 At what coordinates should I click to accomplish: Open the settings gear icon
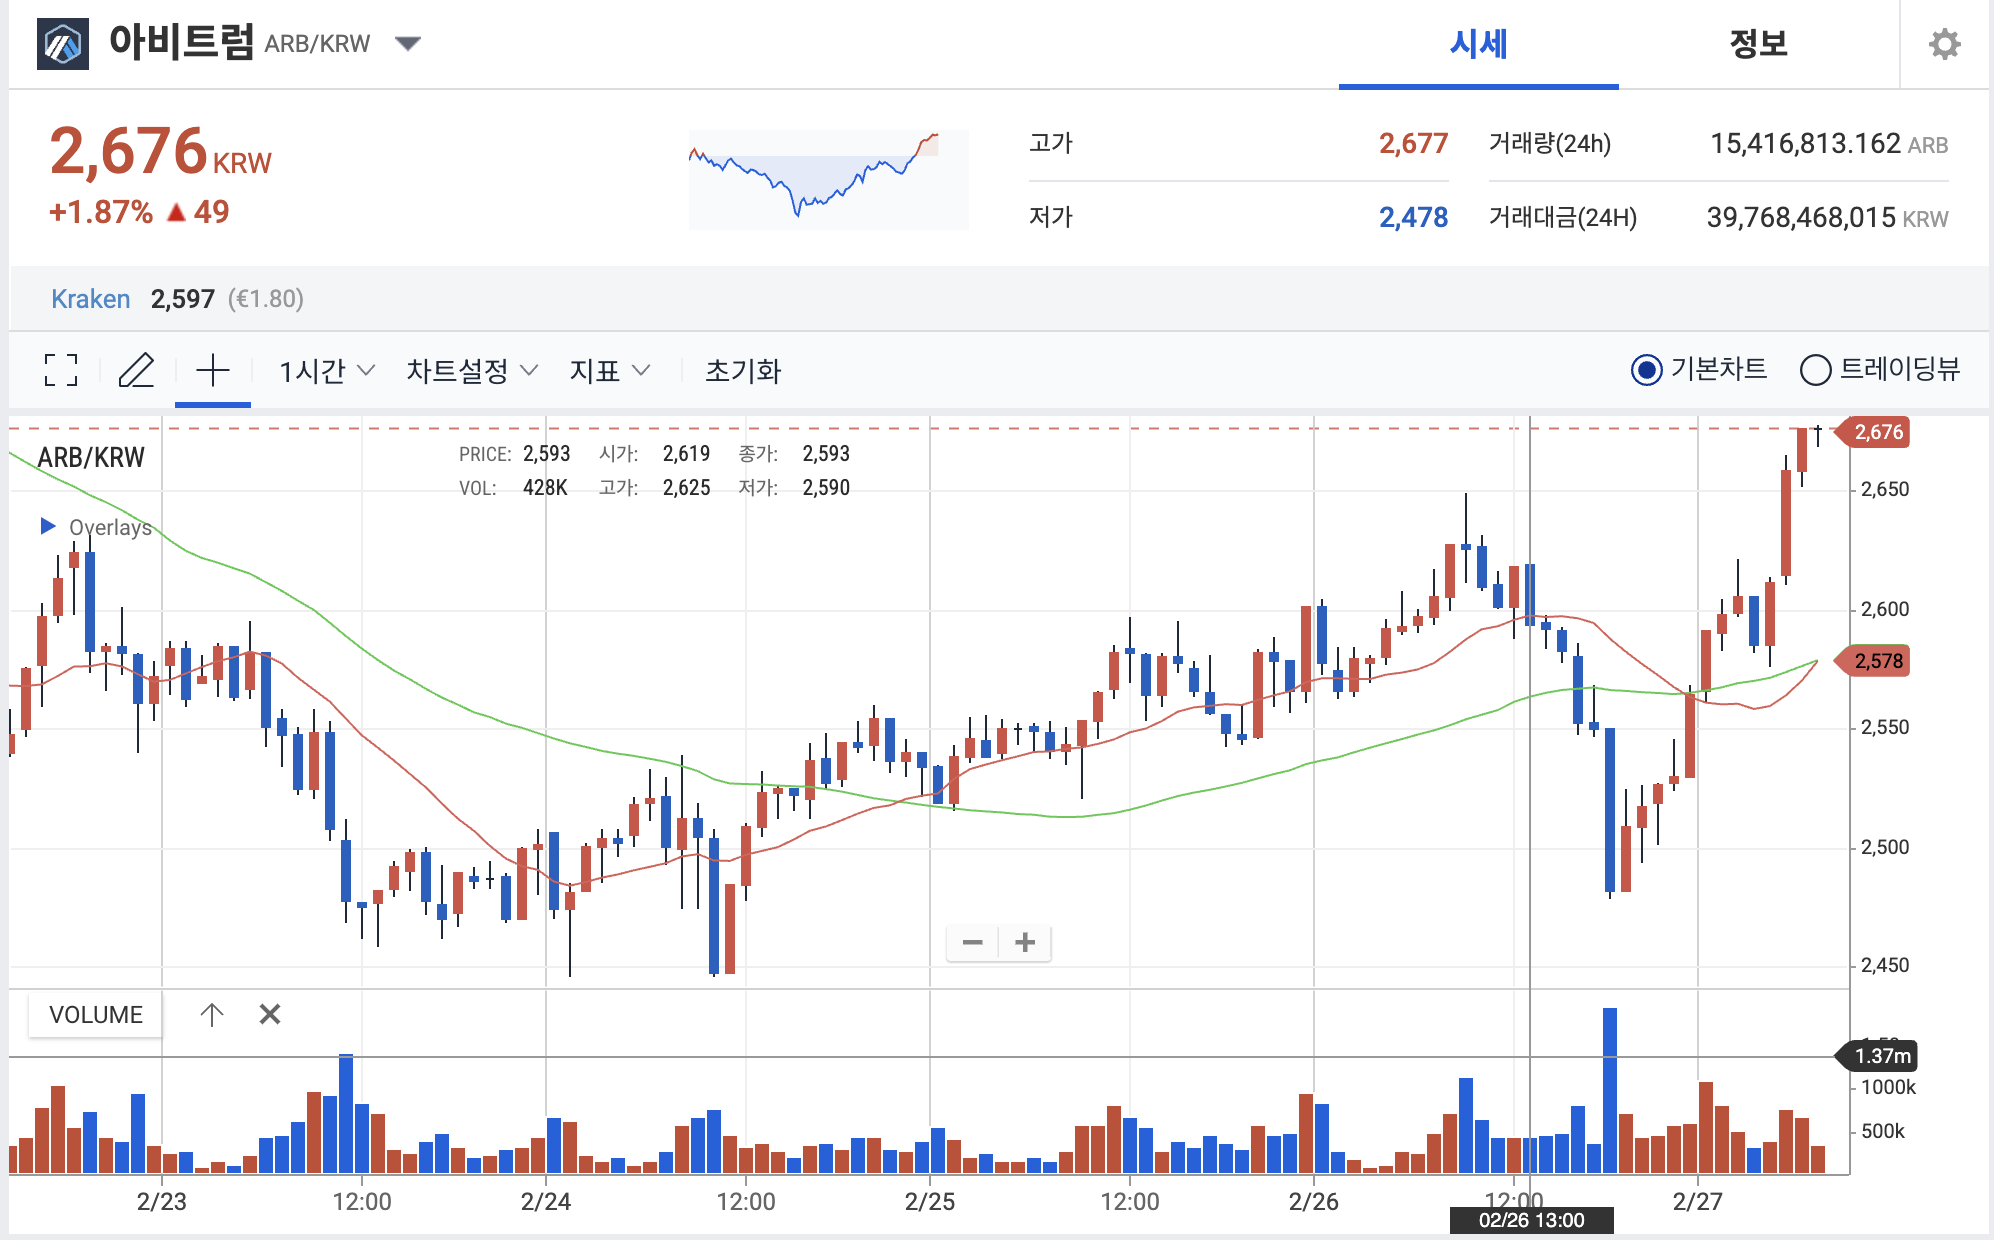click(x=1944, y=44)
